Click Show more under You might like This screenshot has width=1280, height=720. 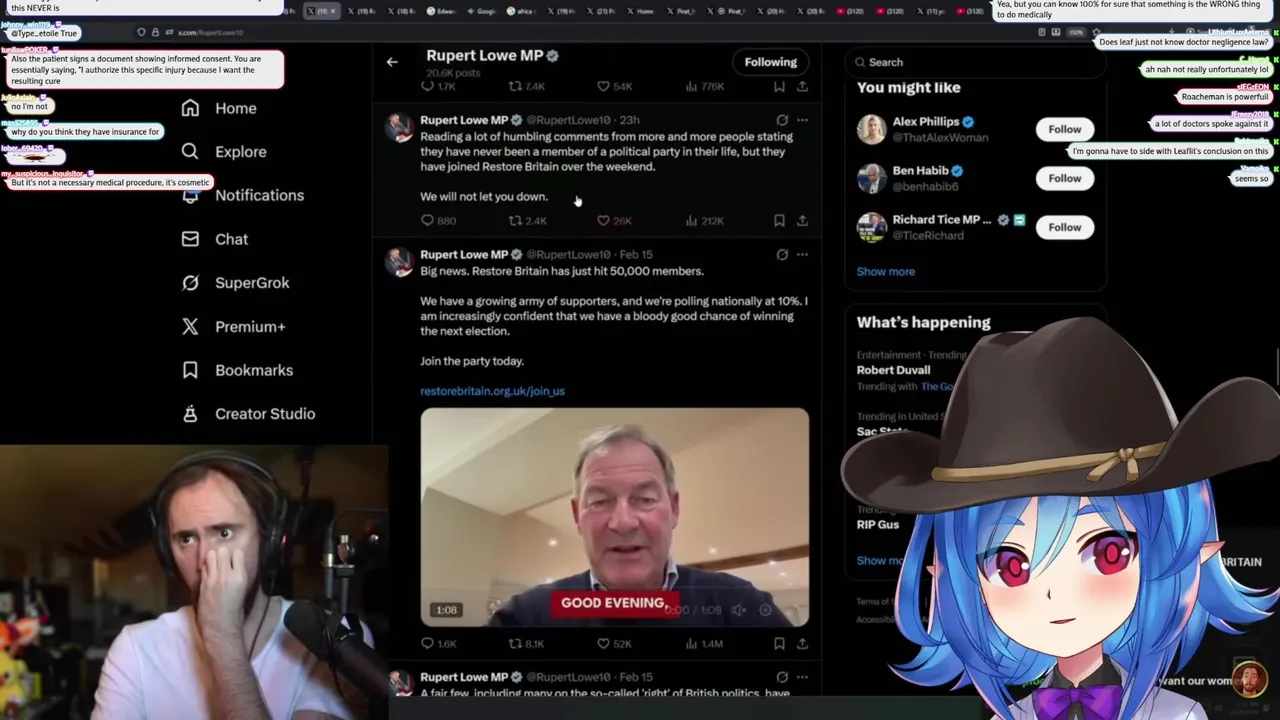(x=885, y=271)
